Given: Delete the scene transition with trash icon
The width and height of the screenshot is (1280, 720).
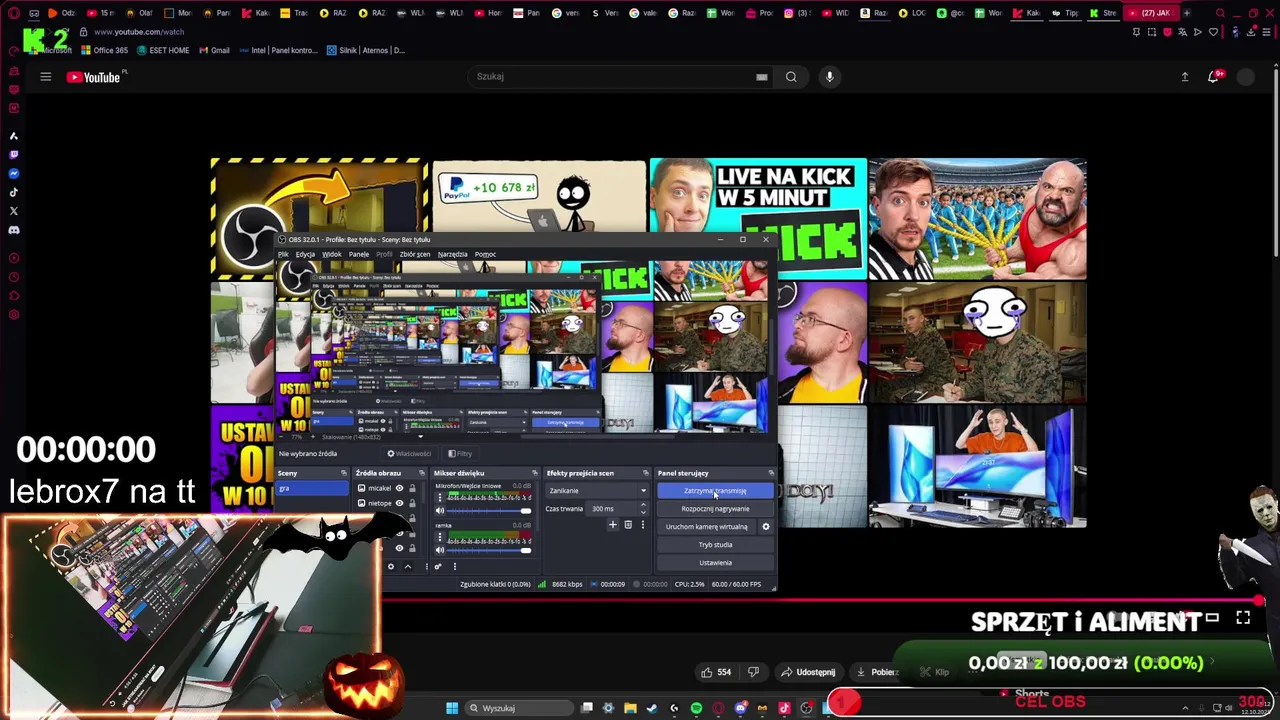Looking at the screenshot, I should (628, 524).
